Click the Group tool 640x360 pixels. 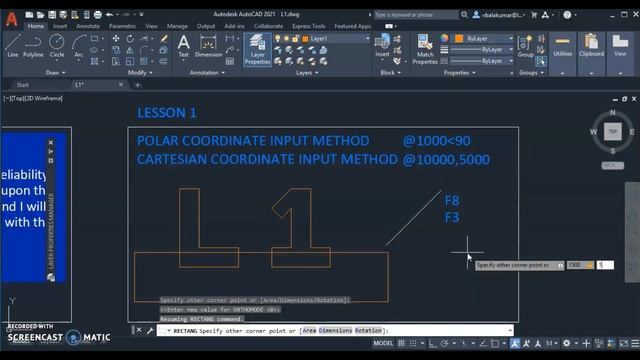click(525, 47)
